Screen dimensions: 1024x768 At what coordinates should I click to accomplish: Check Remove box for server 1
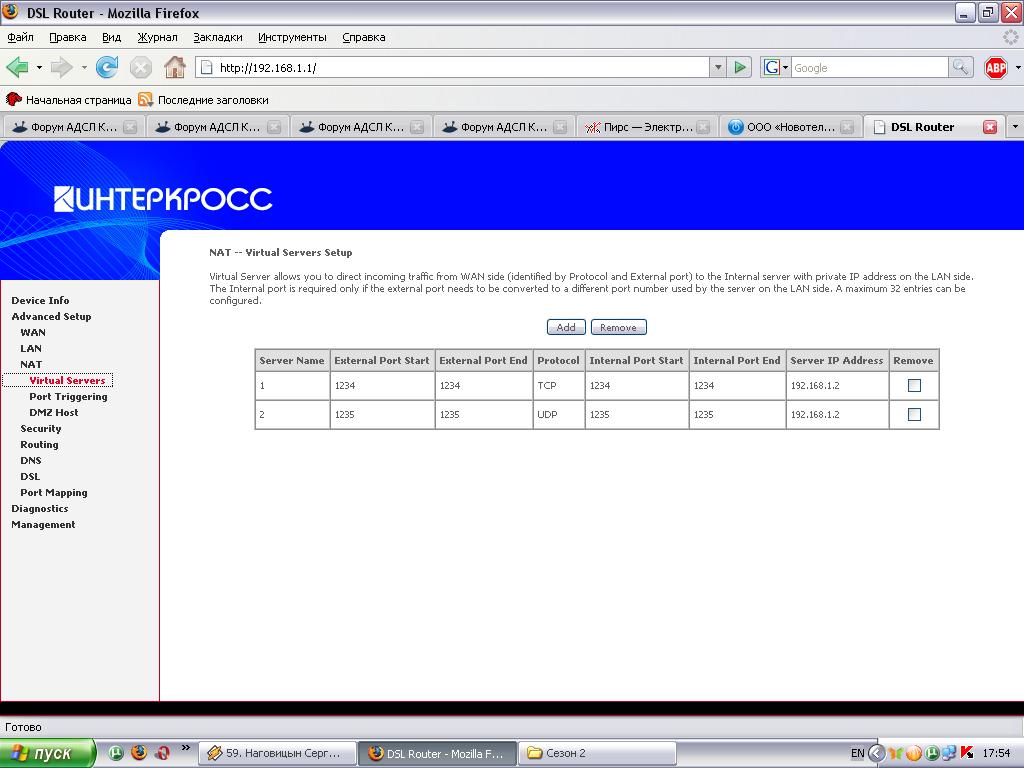point(914,385)
